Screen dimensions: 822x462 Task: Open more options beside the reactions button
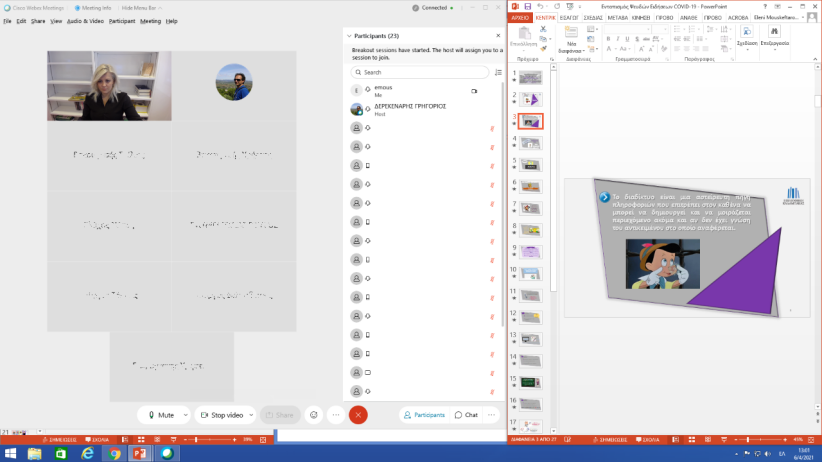click(x=336, y=415)
